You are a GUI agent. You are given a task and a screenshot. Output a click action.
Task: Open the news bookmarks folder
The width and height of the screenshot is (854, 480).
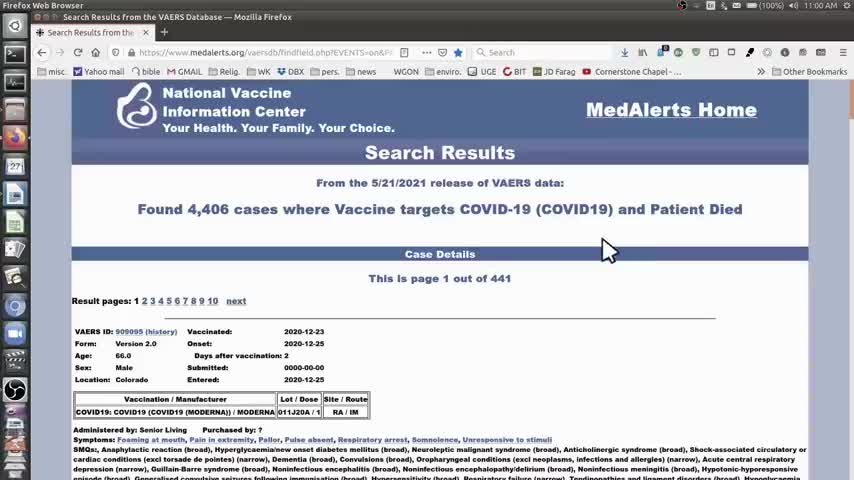(361, 71)
